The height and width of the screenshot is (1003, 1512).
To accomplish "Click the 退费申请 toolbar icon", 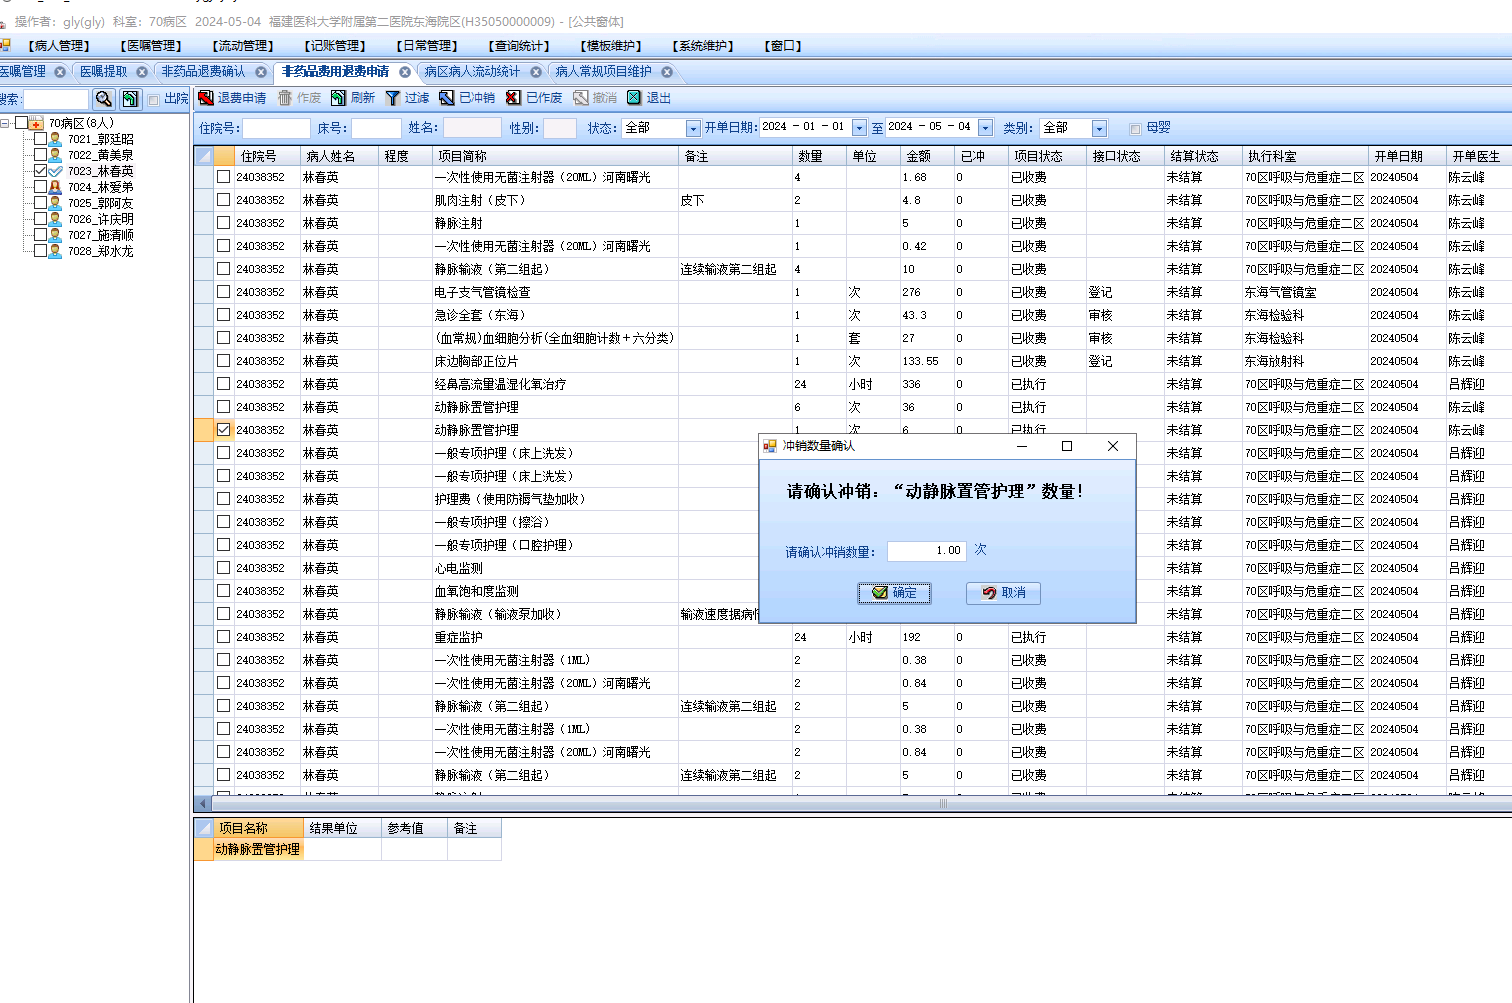I will coord(206,98).
